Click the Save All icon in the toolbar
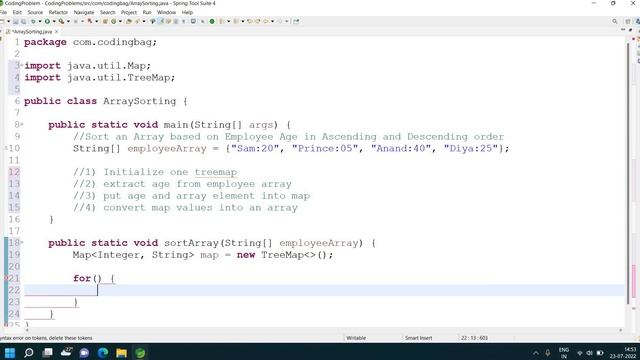Screen dimensions: 640x360 click(x=24, y=21)
